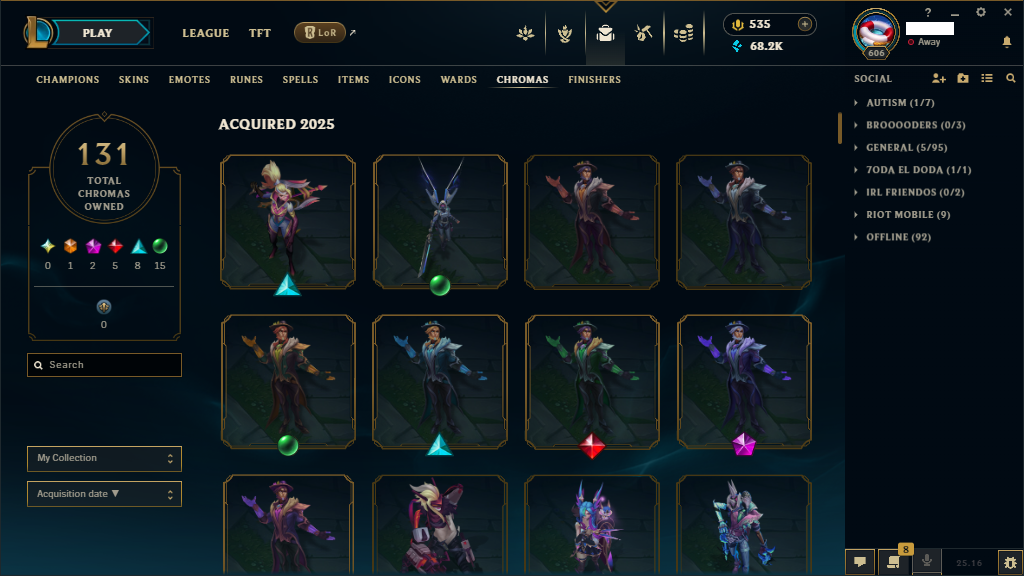Open the Loot crafting icon

(643, 33)
